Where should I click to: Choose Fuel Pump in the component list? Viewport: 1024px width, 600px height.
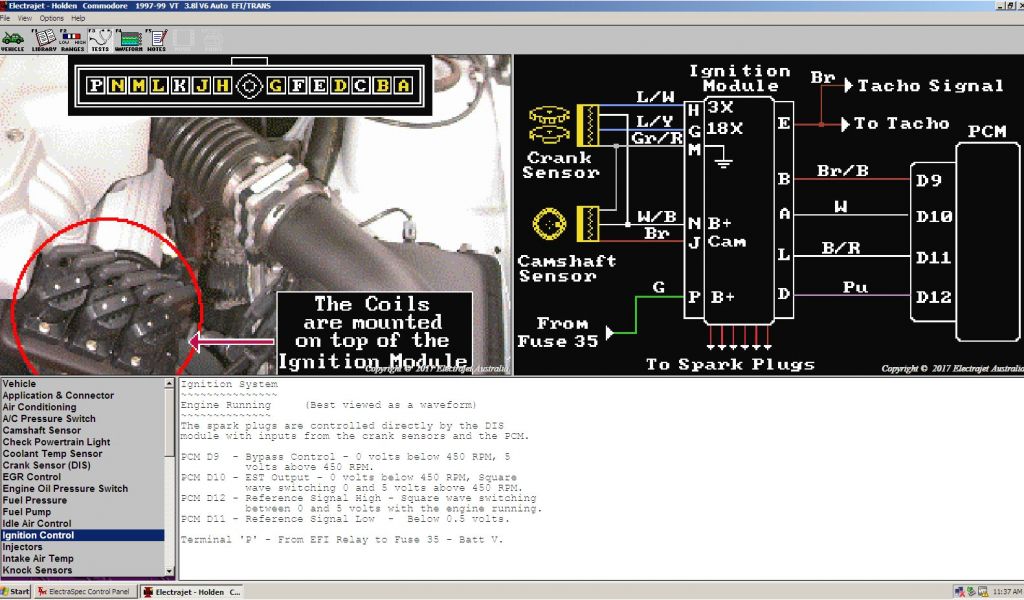click(x=27, y=512)
